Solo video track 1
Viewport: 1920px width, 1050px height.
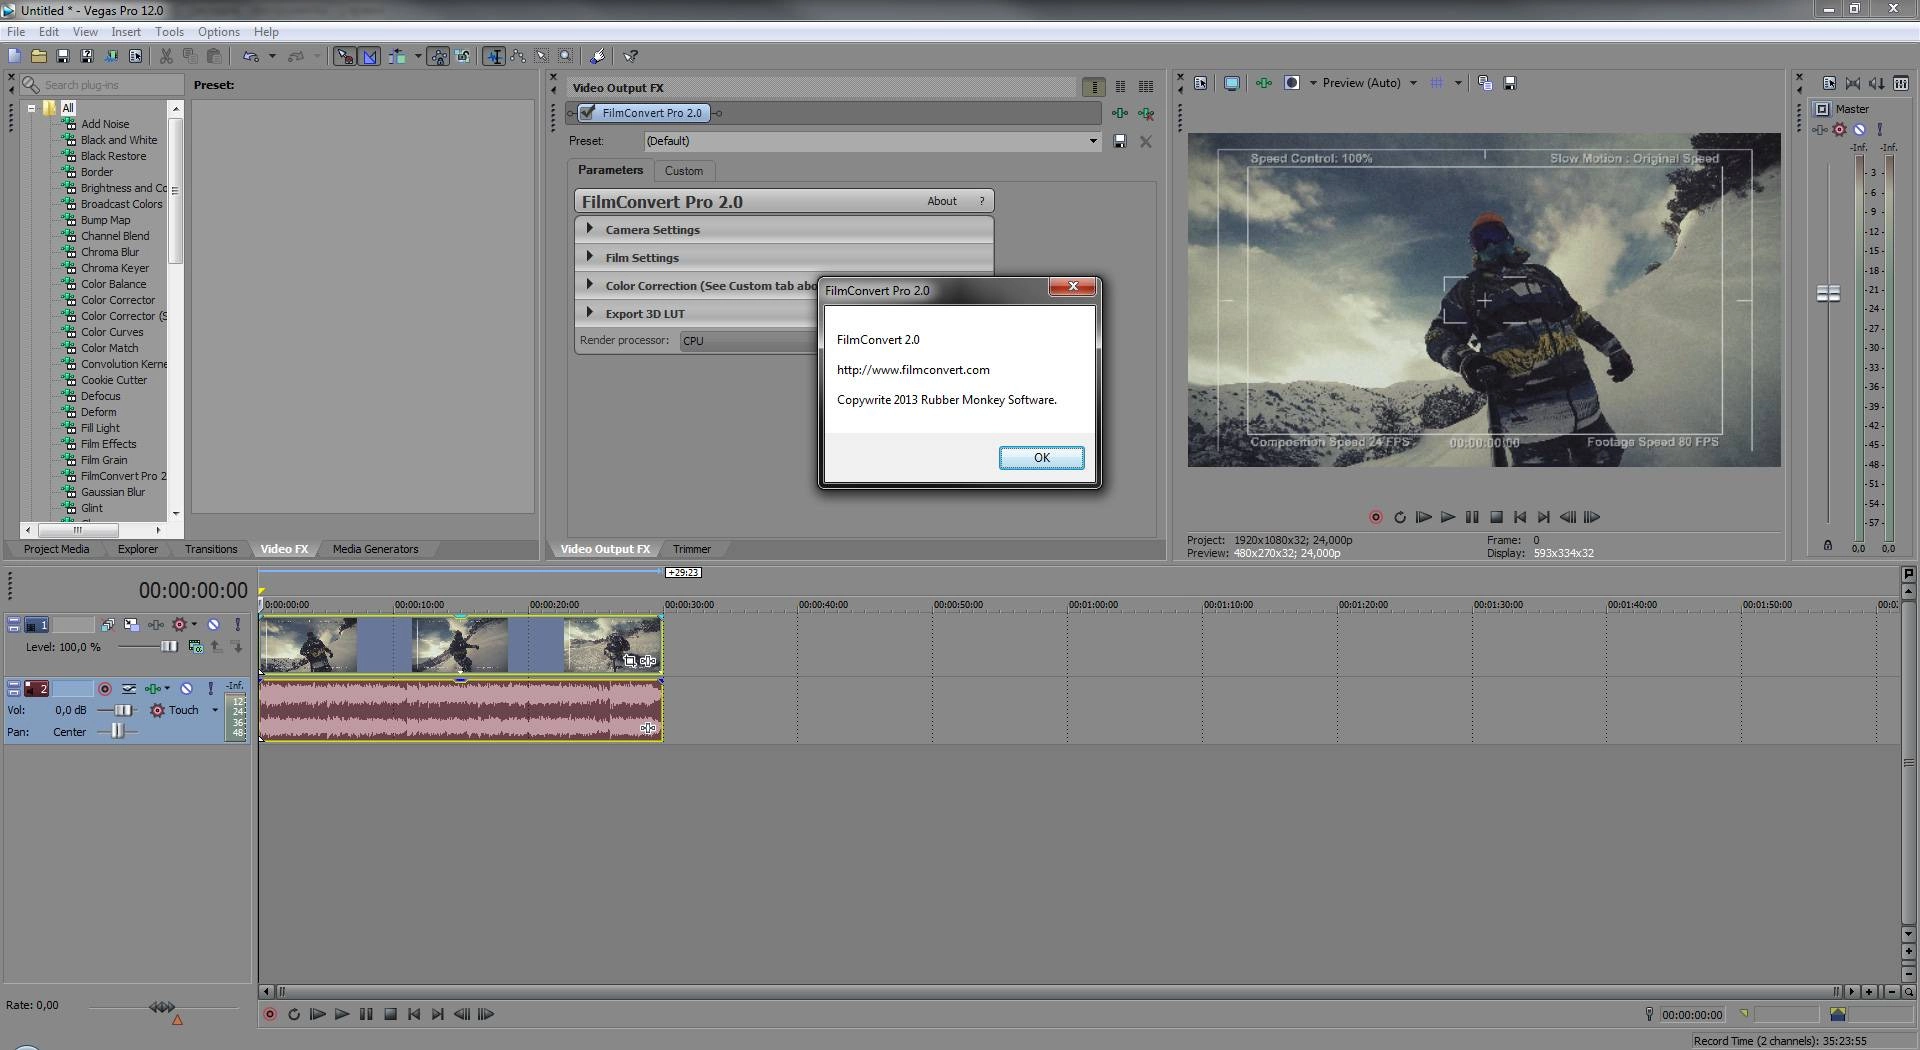tap(237, 624)
